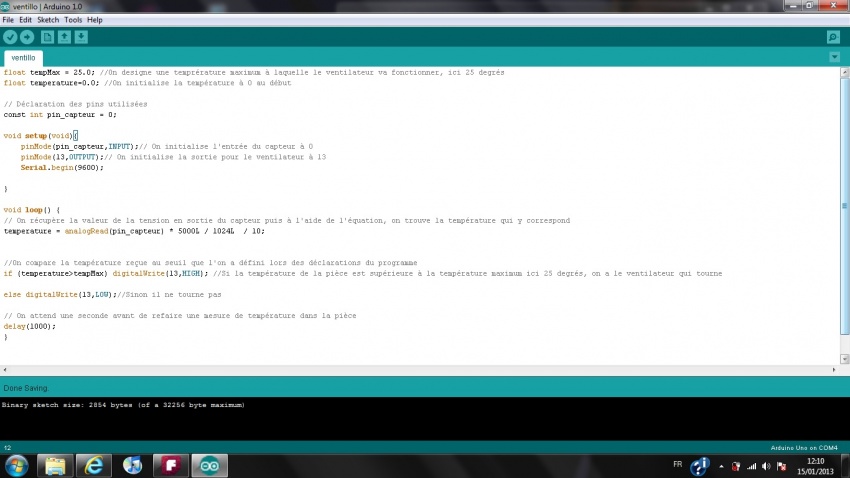Open Windows Explorer from the taskbar

(x=55, y=466)
